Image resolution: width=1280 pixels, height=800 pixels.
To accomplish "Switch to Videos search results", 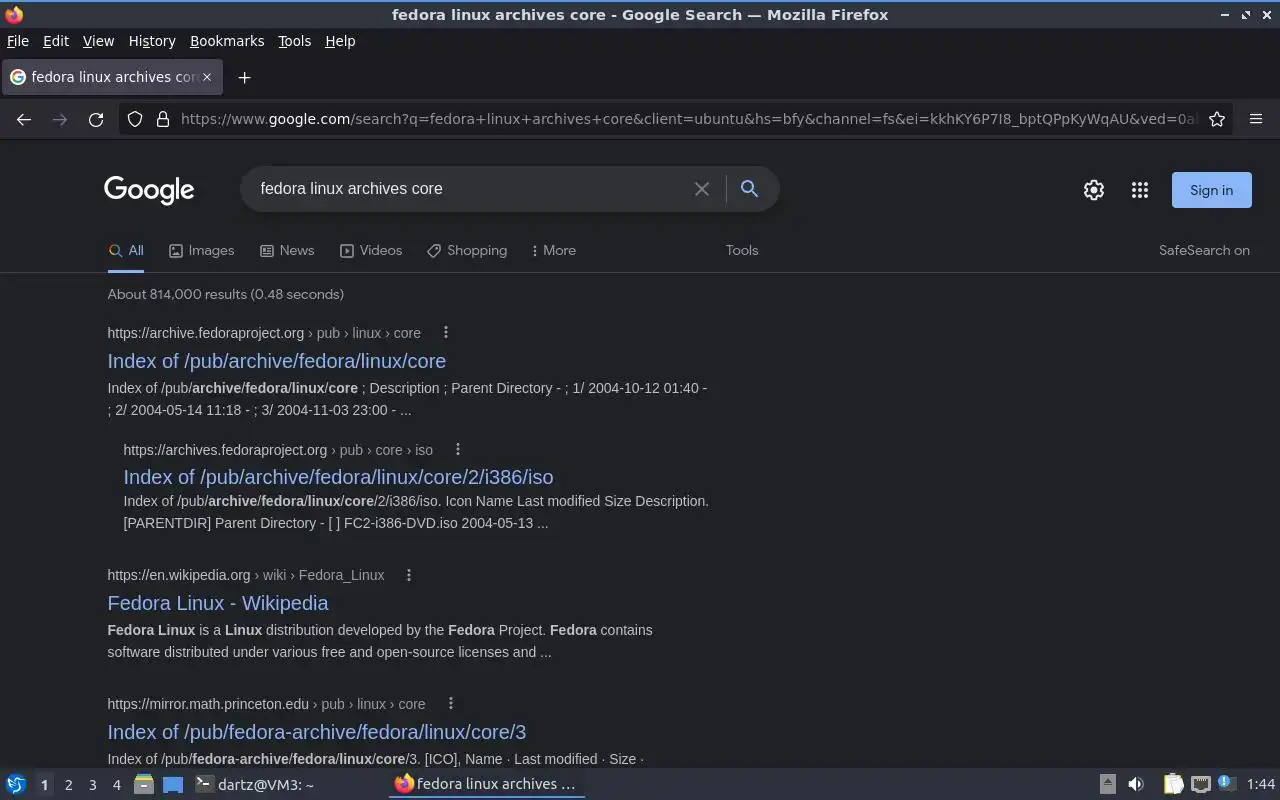I will tap(371, 251).
